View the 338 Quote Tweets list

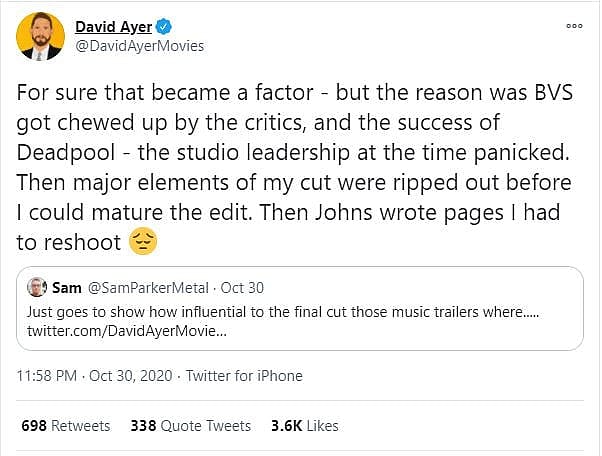point(190,425)
